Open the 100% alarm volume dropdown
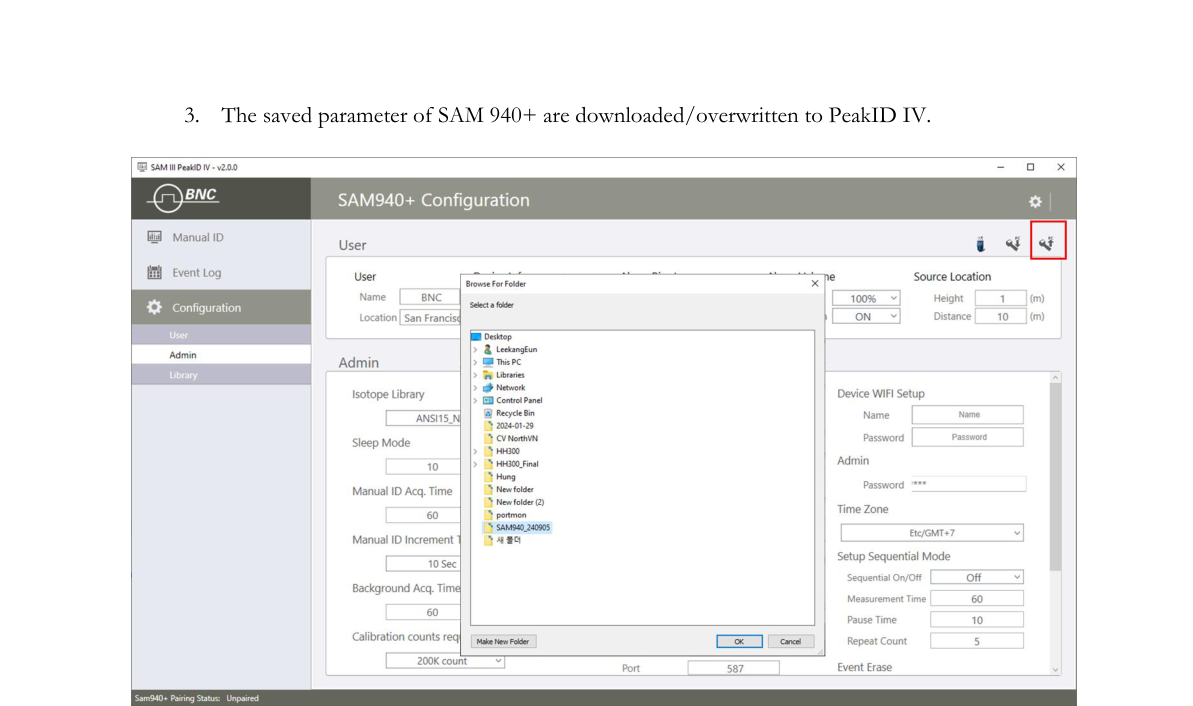Viewport: 1193px width, 706px height. pyautogui.click(x=866, y=298)
